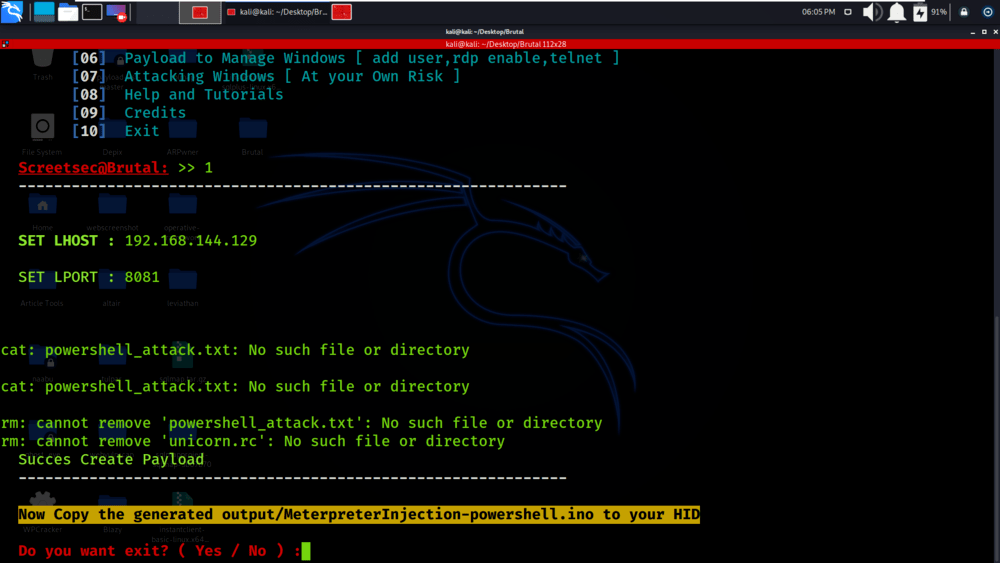
Task: Click menu line 08 Help and Tutorials
Action: tap(177, 94)
